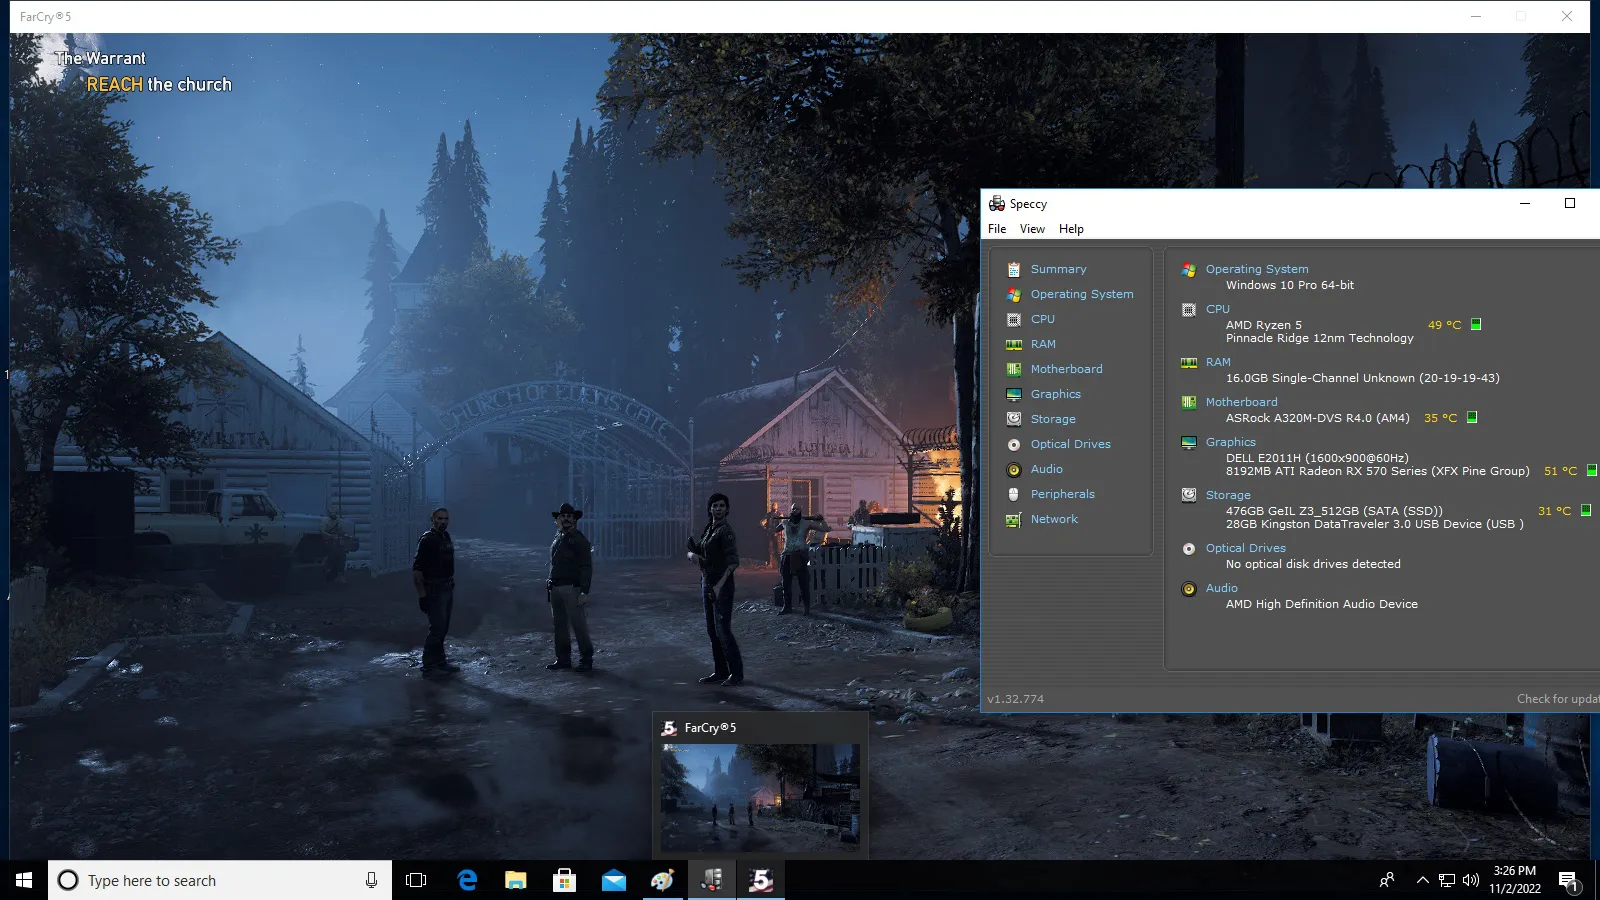This screenshot has width=1600, height=900.
Task: Select Graphics in the sidebar list
Action: point(1056,394)
